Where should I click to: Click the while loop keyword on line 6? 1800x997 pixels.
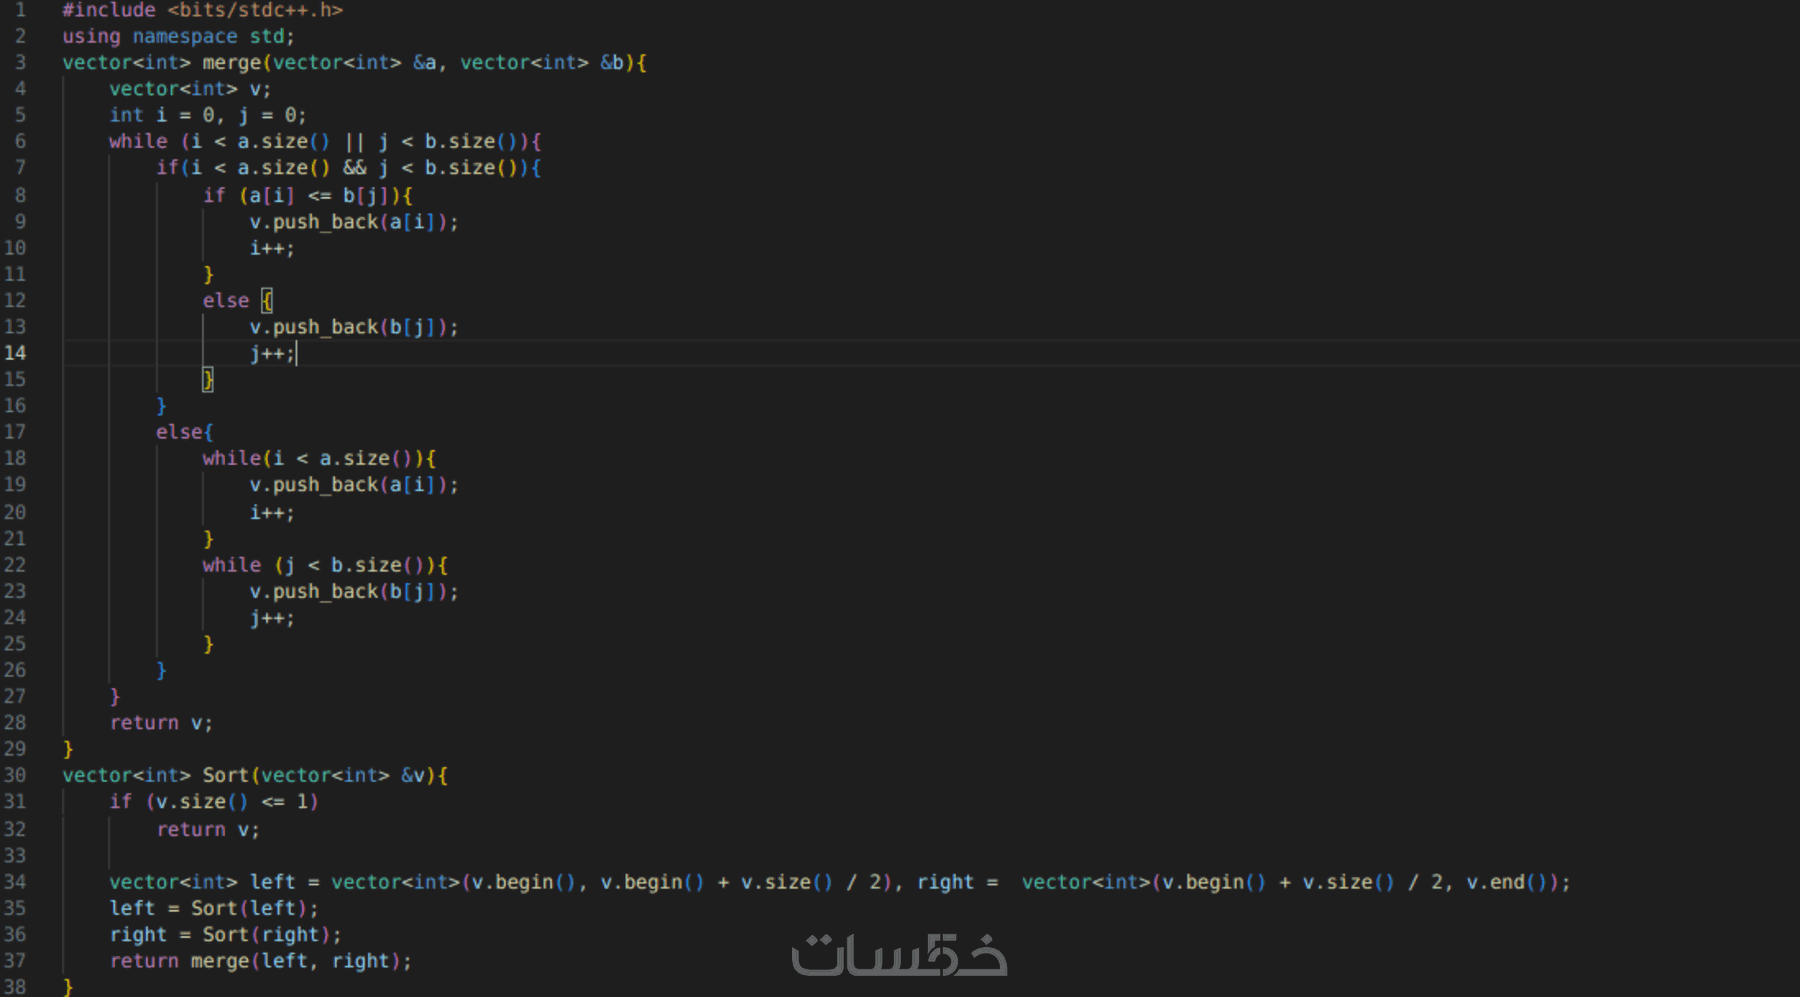[x=137, y=141]
